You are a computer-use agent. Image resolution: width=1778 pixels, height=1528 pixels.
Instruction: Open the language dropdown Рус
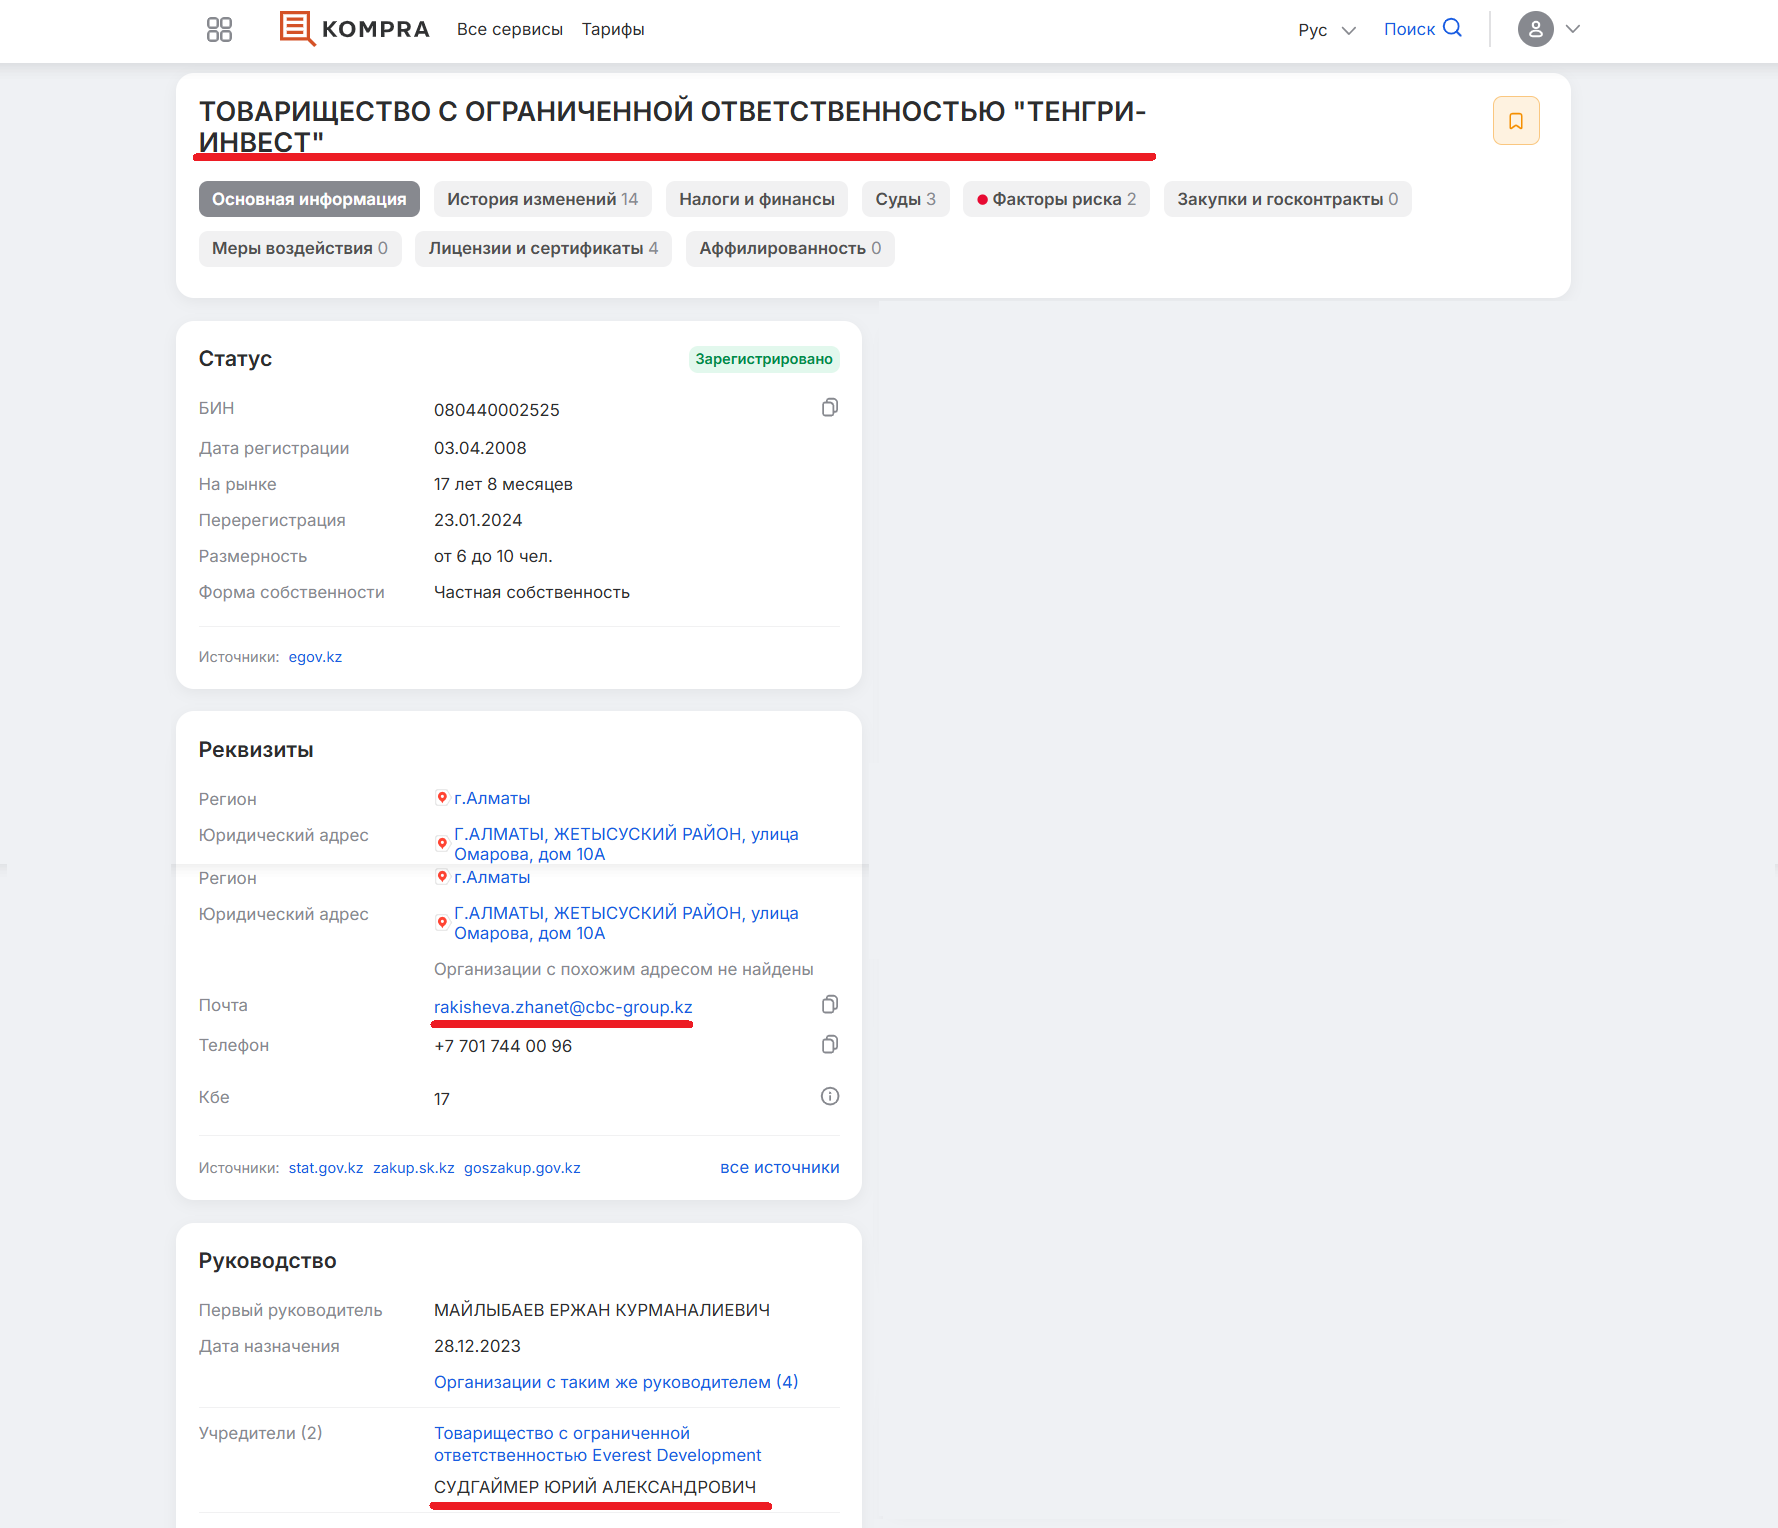click(x=1326, y=30)
